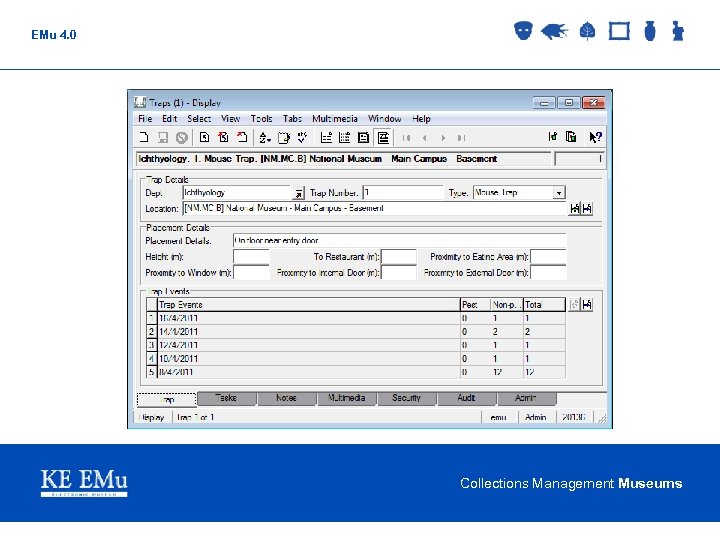This screenshot has height=540, width=720.
Task: Click Proximity to Internal Door input field
Action: click(399, 273)
